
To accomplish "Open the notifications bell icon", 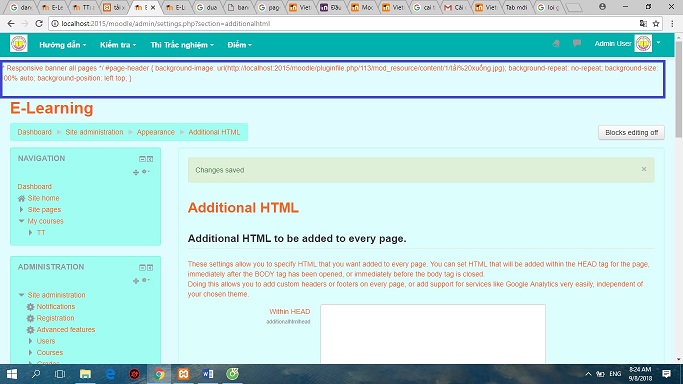I will tap(556, 44).
